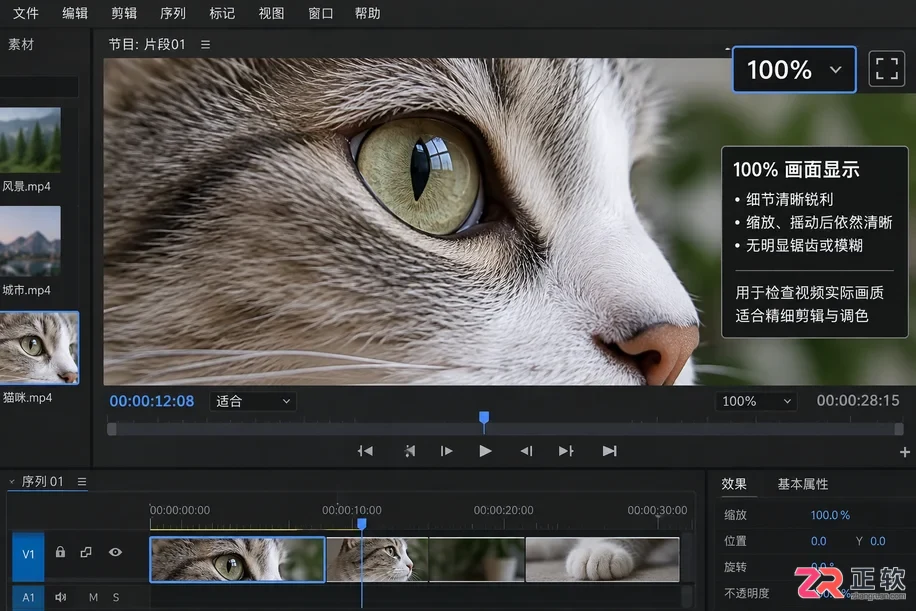Select the 猫咪.mp4 thumbnail
The image size is (916, 611).
pyautogui.click(x=39, y=348)
